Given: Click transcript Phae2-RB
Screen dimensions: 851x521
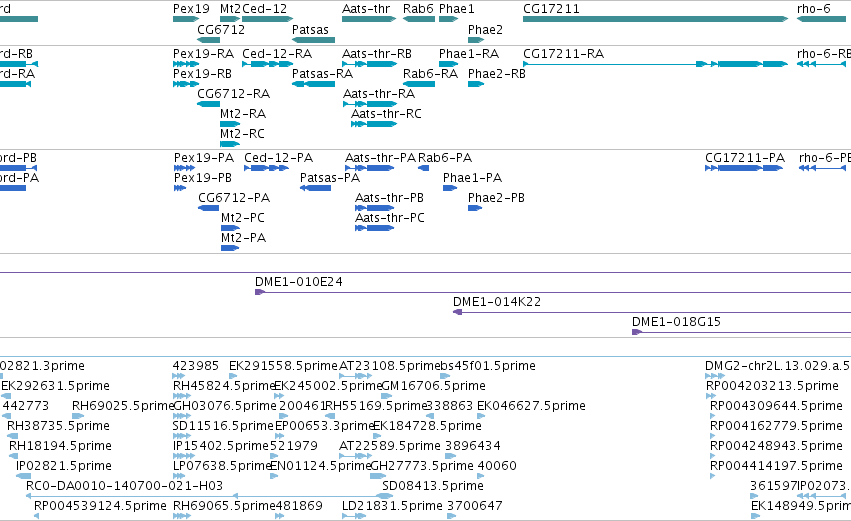Looking at the screenshot, I should point(476,84).
